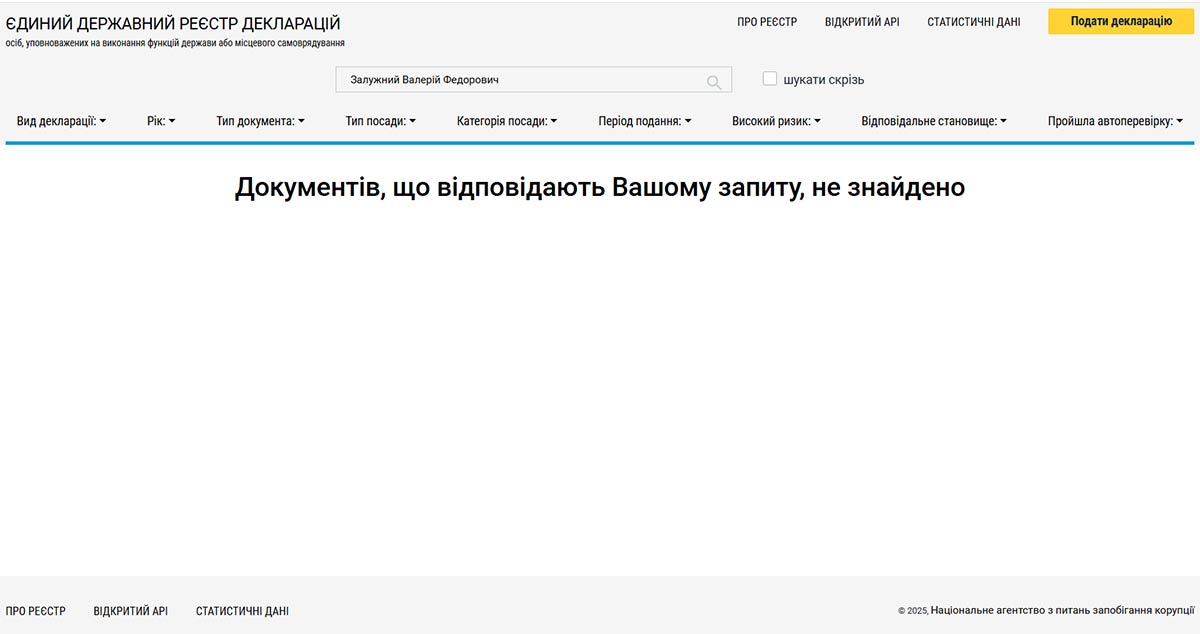1200x634 pixels.
Task: Open the "Тип посади" dropdown
Action: point(380,121)
